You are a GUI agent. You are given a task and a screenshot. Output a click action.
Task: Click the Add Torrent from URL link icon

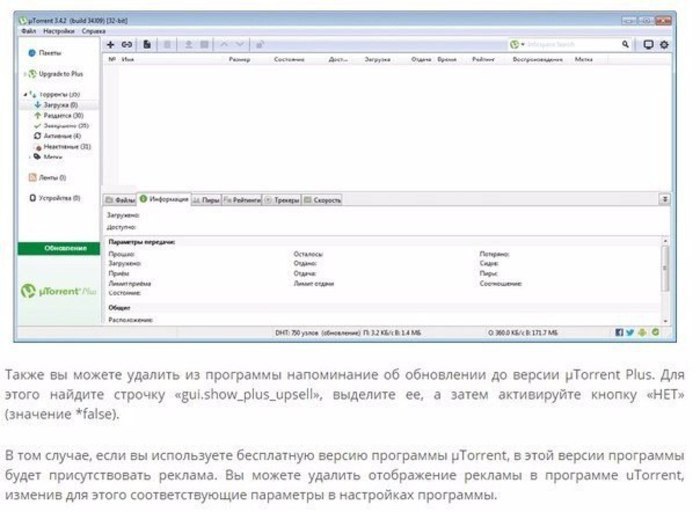click(x=127, y=45)
